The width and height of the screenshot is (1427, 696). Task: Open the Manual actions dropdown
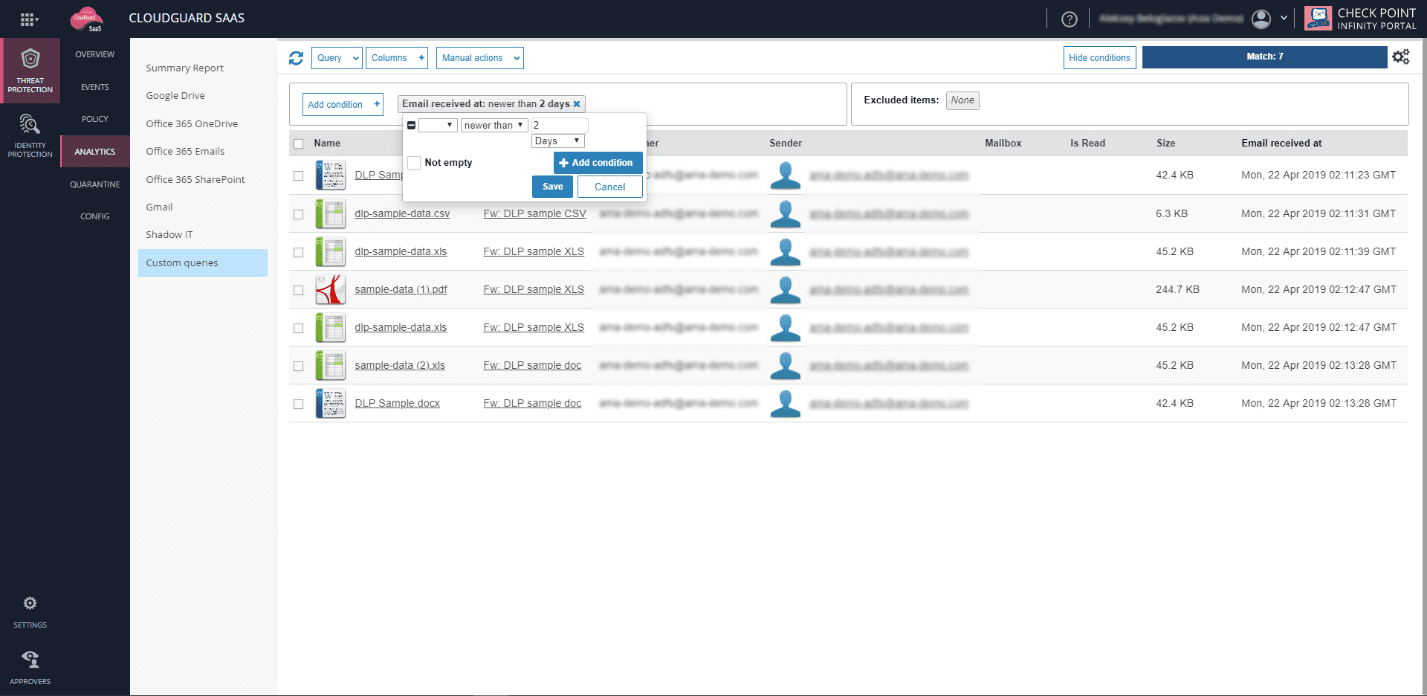pyautogui.click(x=479, y=58)
